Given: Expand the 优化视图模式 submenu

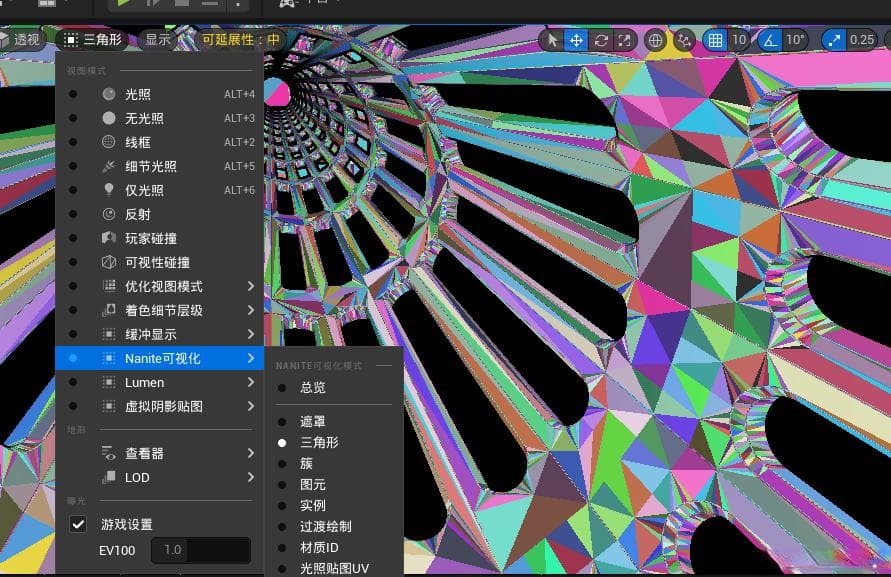Looking at the screenshot, I should point(160,287).
